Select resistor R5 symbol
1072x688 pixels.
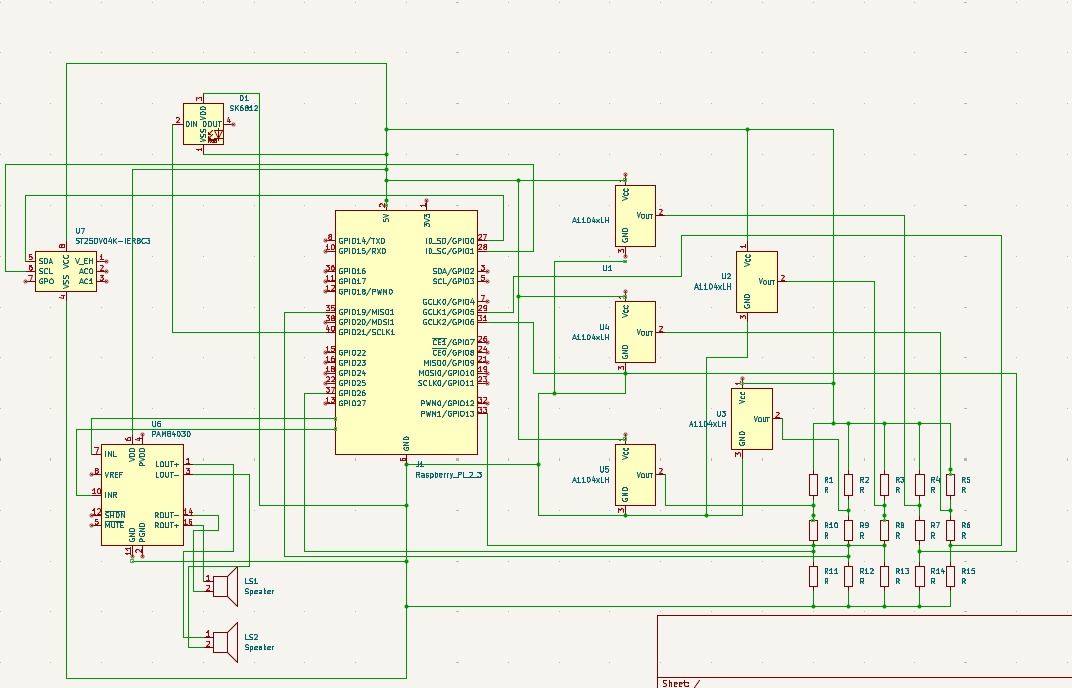click(x=950, y=485)
